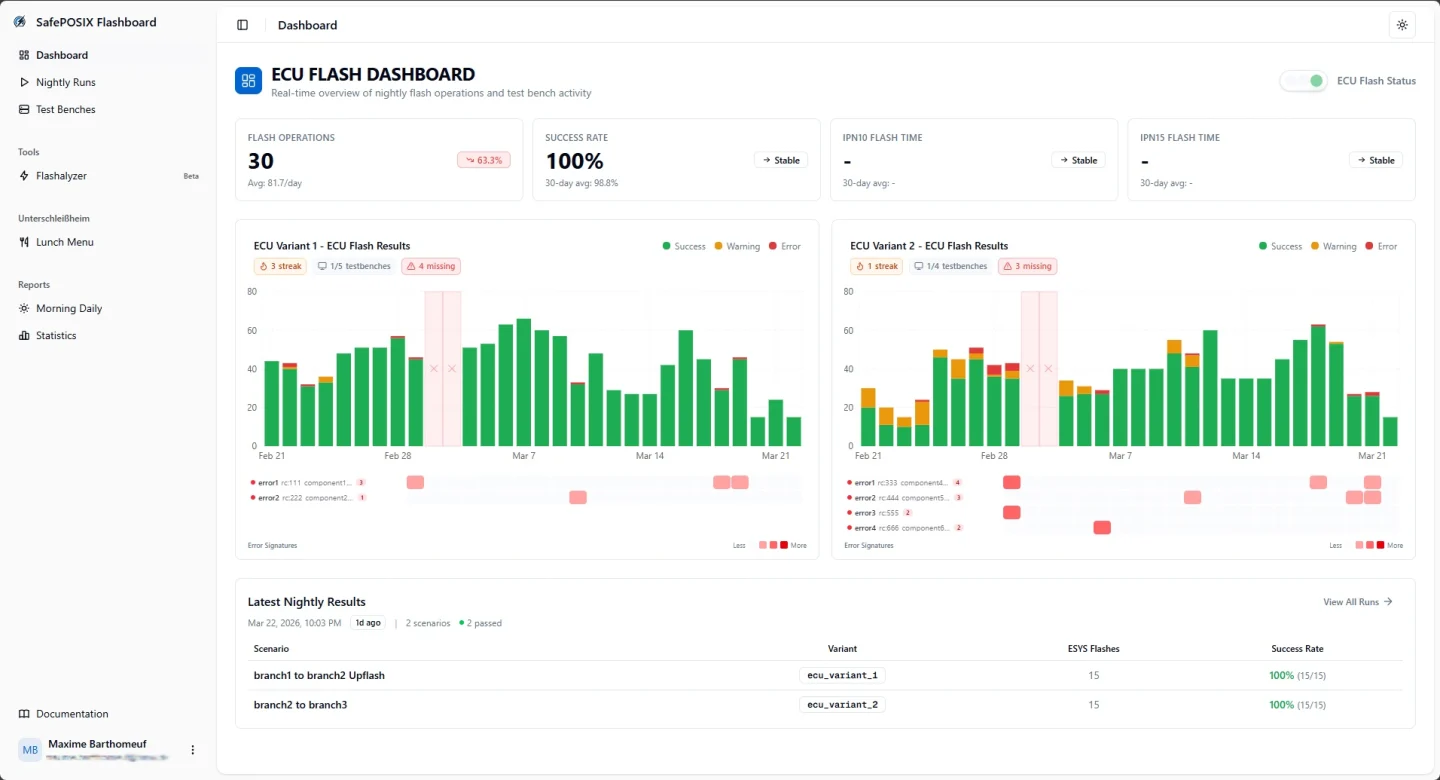Image resolution: width=1440 pixels, height=780 pixels.
Task: Click the monitor icon in 1/4 testbenches badge
Action: (x=918, y=267)
